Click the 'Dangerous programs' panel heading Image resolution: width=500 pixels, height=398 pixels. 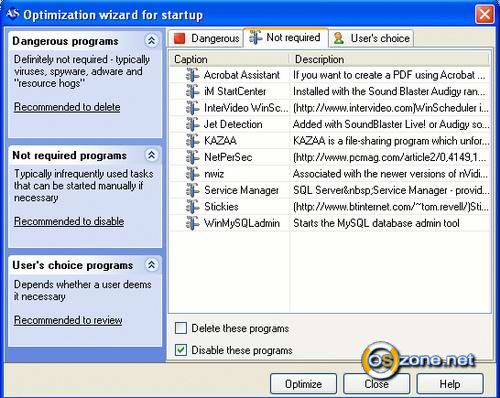point(65,41)
